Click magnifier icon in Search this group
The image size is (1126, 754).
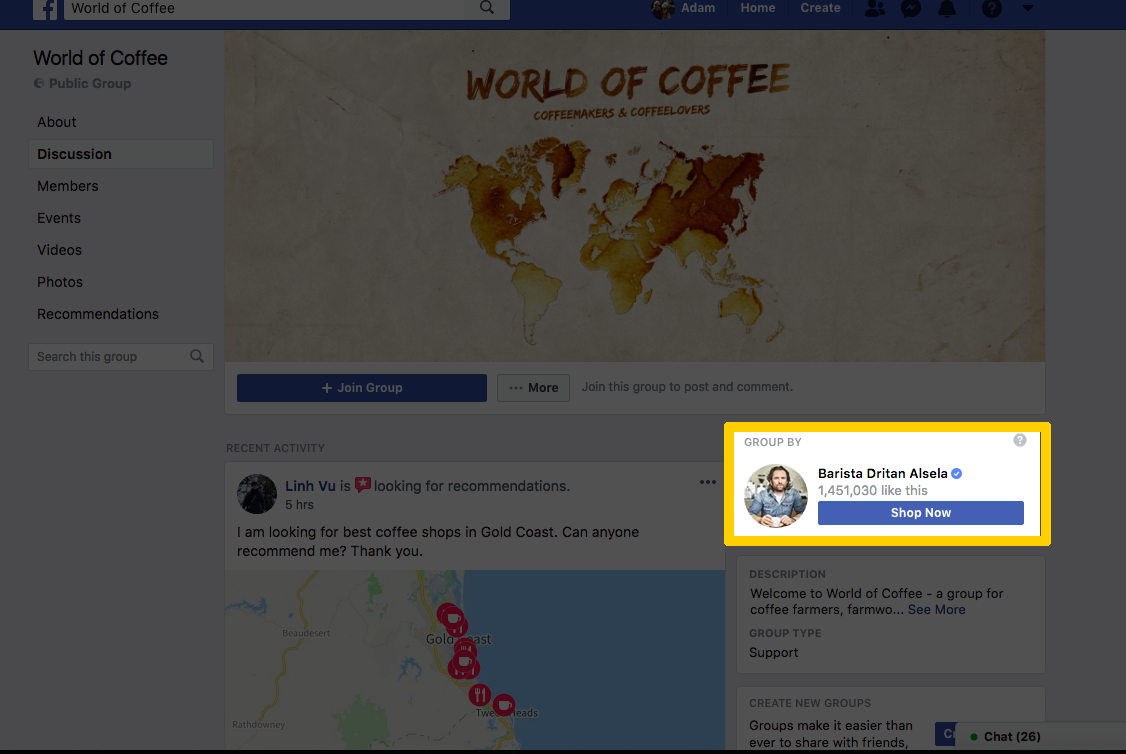197,356
